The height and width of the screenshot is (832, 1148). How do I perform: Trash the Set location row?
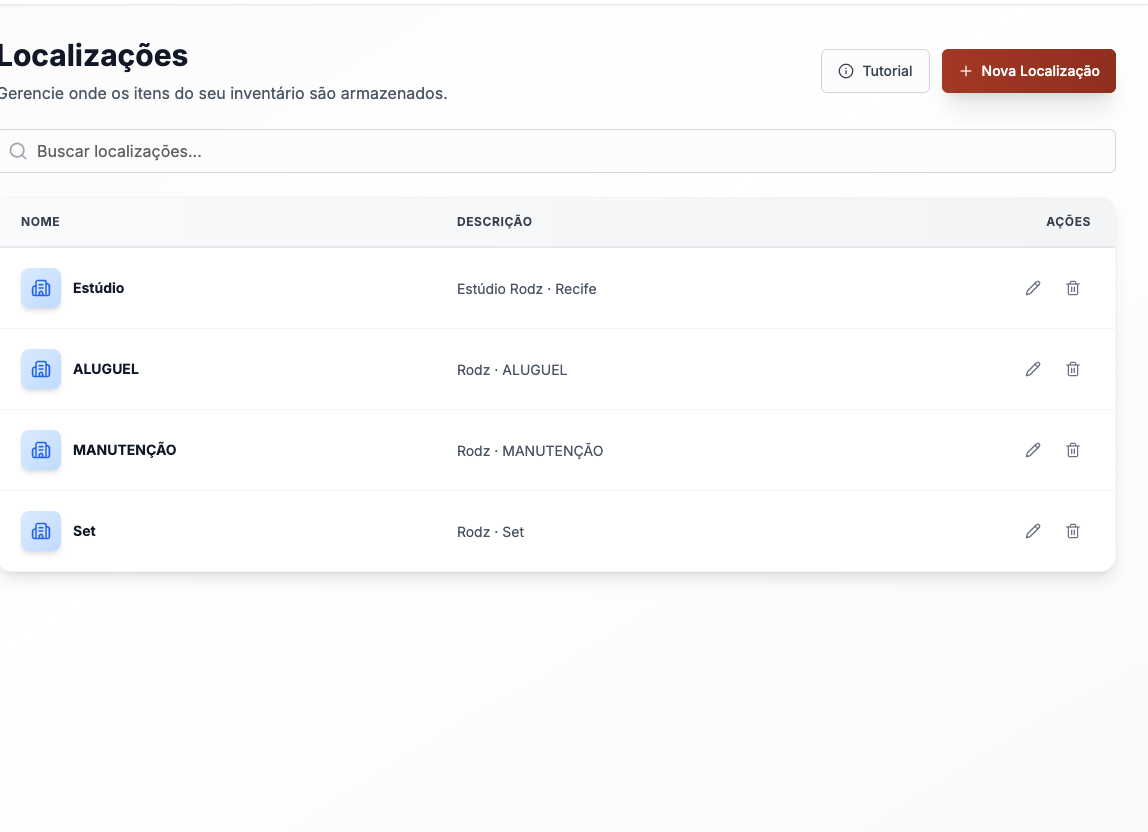pyautogui.click(x=1073, y=531)
